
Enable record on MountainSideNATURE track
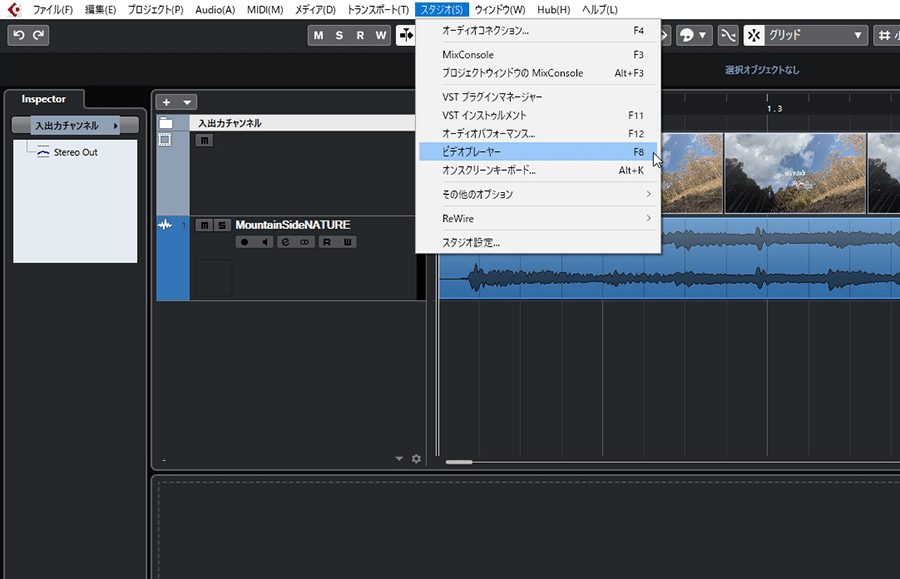pyautogui.click(x=245, y=242)
